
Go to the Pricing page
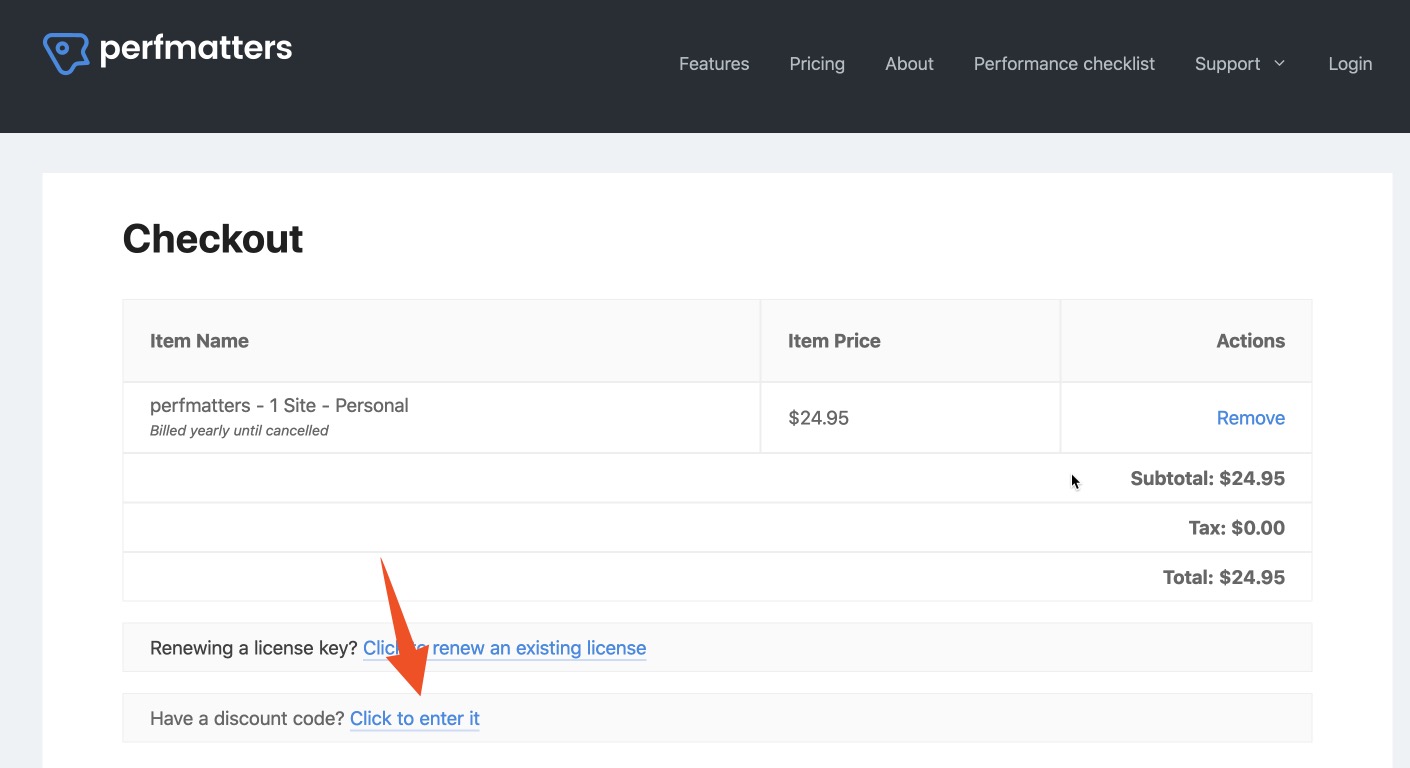[x=816, y=64]
